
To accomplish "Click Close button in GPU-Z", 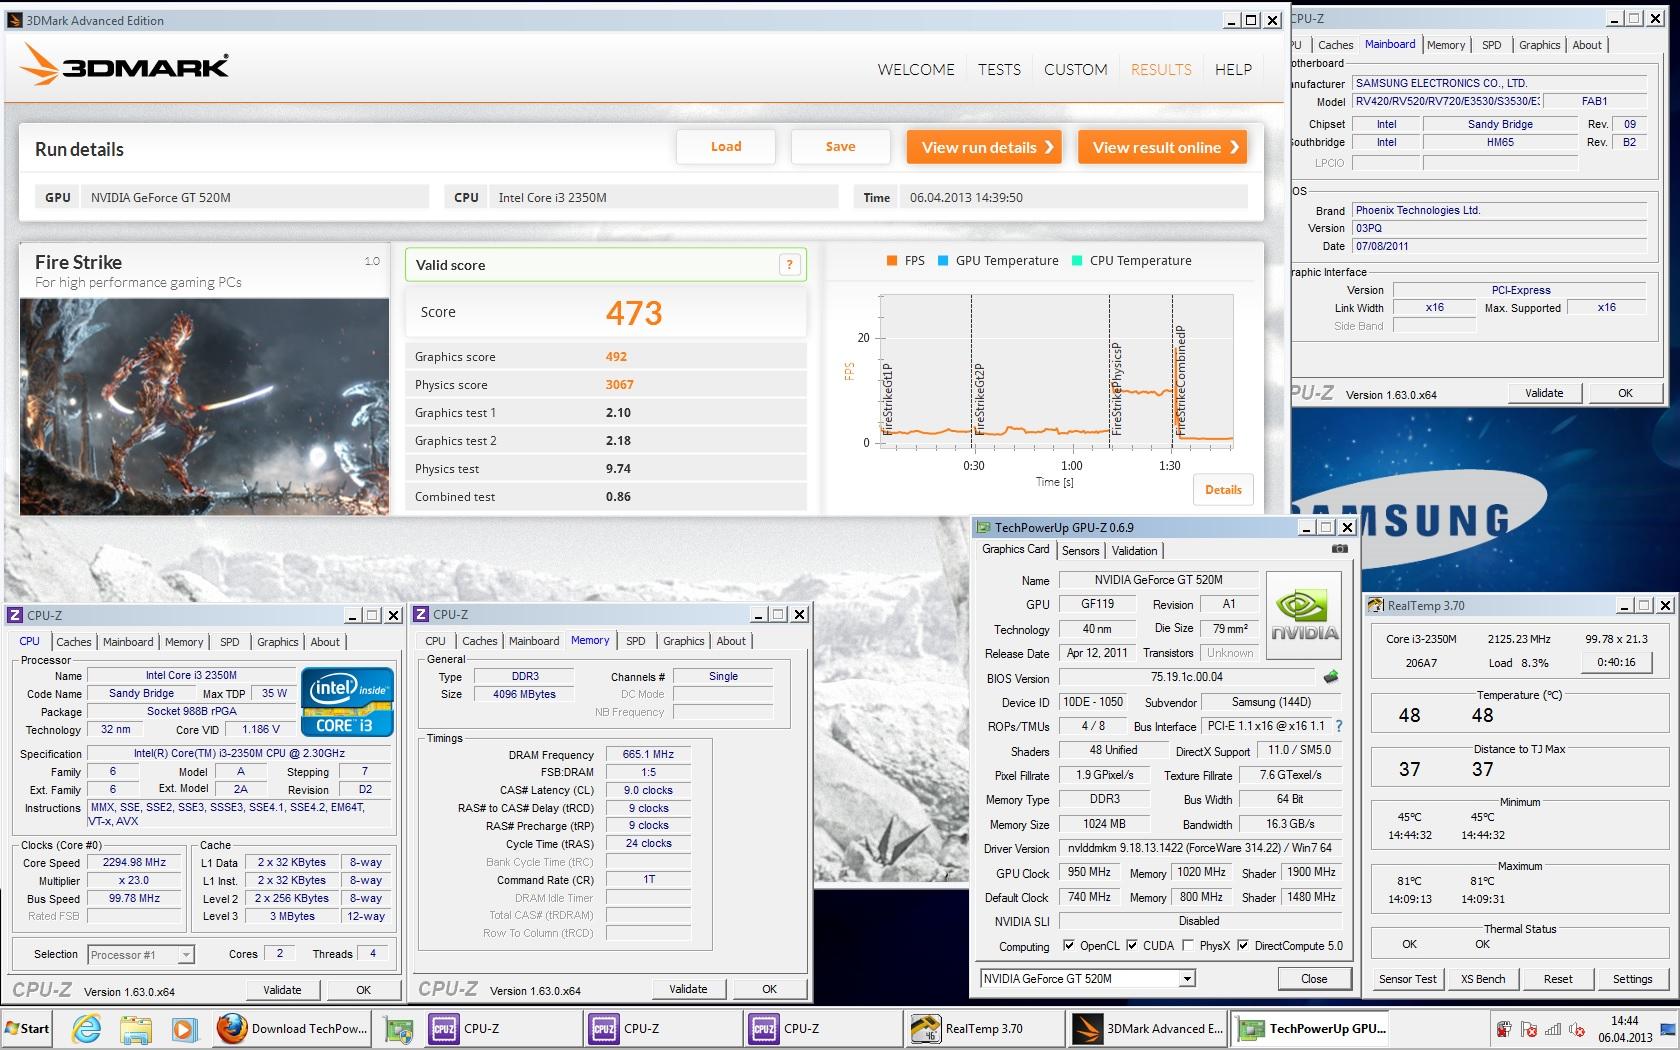I will [x=1314, y=979].
